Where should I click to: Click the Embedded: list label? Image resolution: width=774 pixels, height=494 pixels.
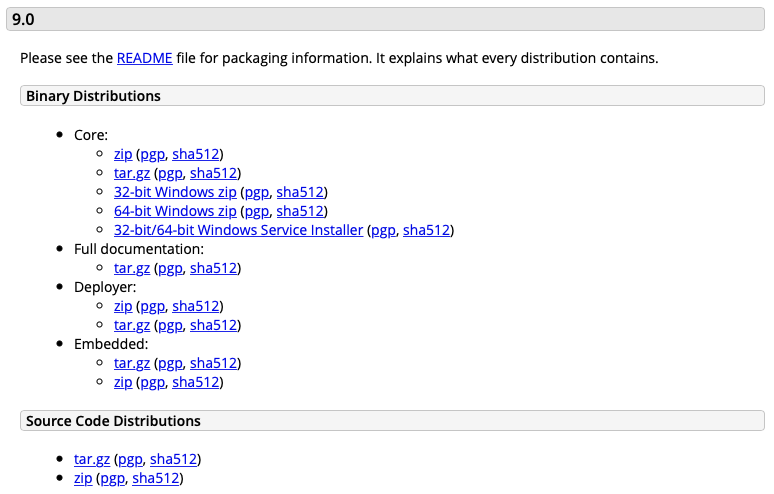click(x=111, y=344)
